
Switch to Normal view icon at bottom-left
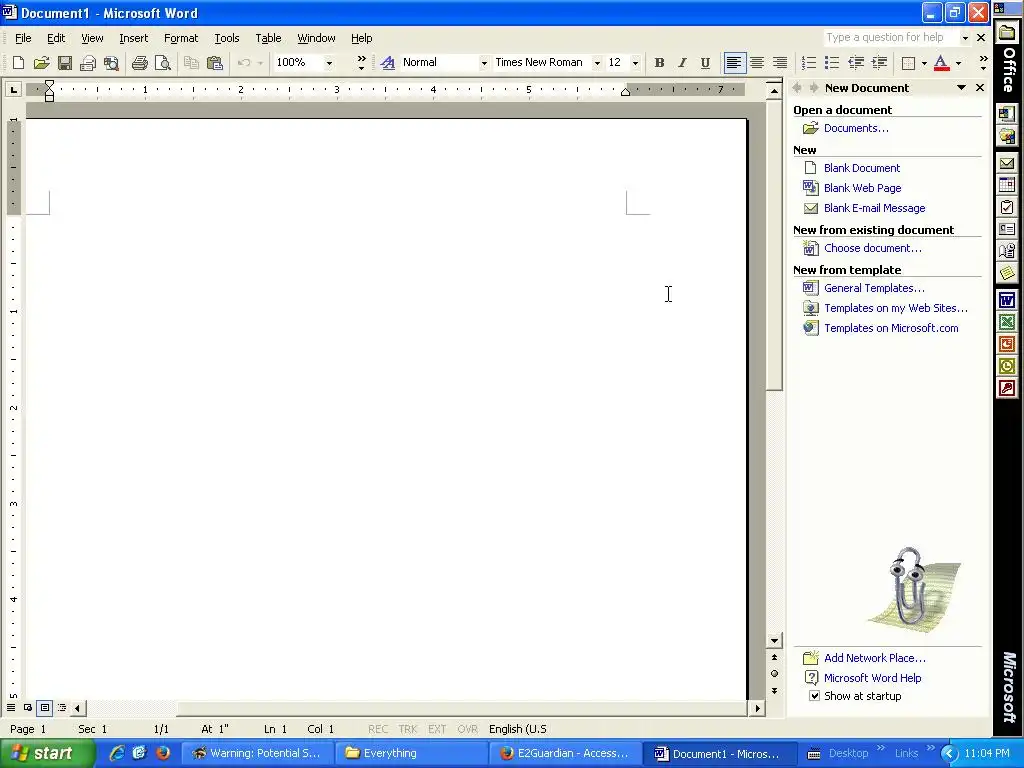pyautogui.click(x=11, y=707)
